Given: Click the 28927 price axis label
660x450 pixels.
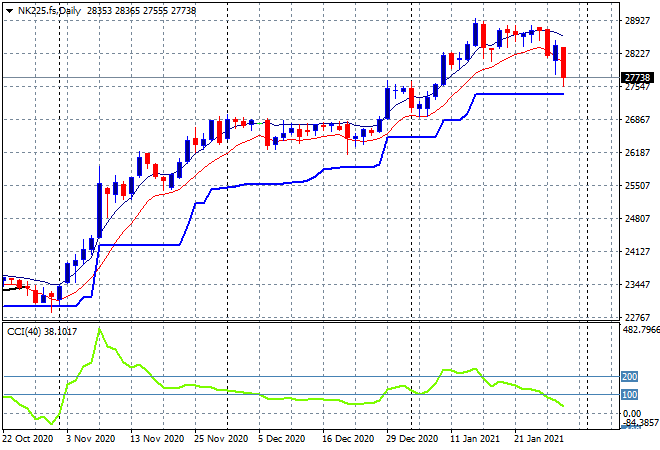Looking at the screenshot, I should 637,21.
